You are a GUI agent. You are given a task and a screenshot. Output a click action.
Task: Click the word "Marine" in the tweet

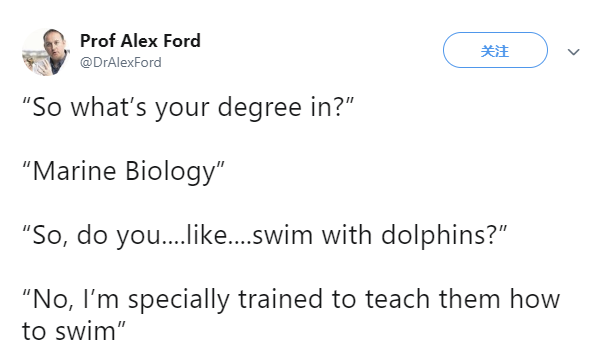pyautogui.click(x=74, y=171)
